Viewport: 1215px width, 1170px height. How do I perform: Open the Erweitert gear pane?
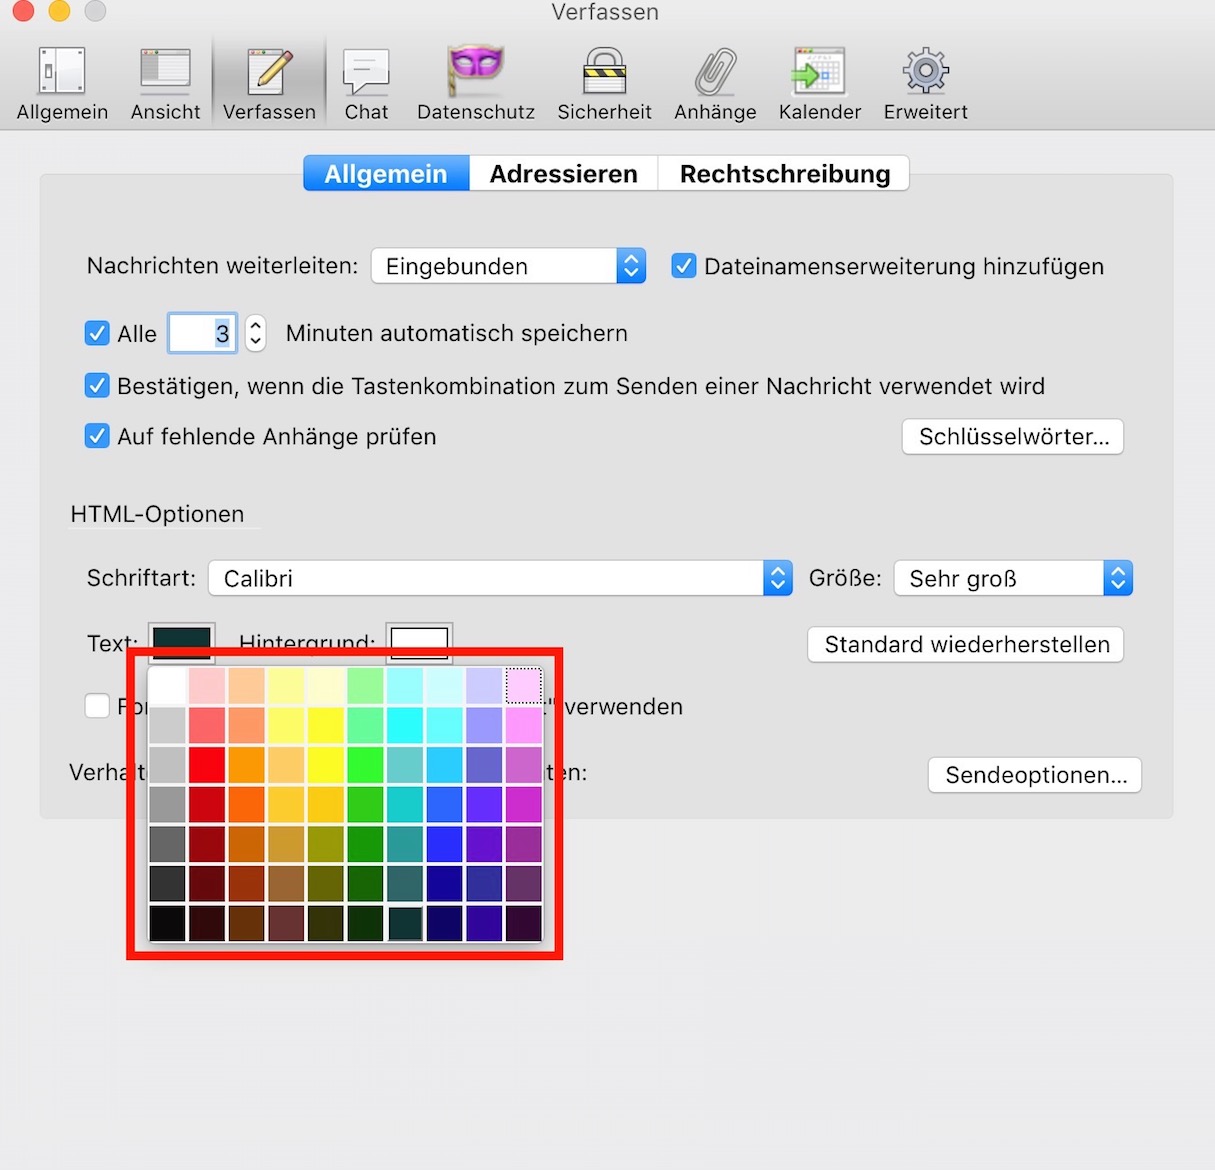pyautogui.click(x=926, y=84)
